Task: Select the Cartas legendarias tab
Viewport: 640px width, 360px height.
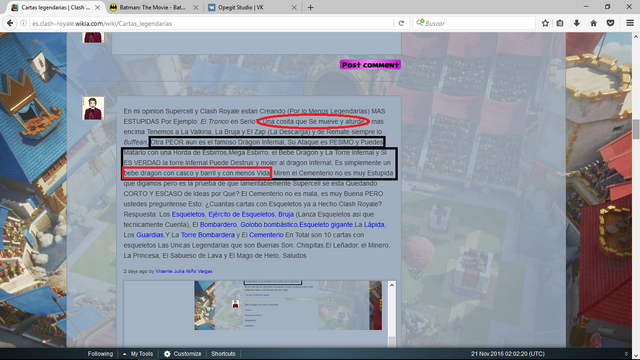Action: coord(56,7)
